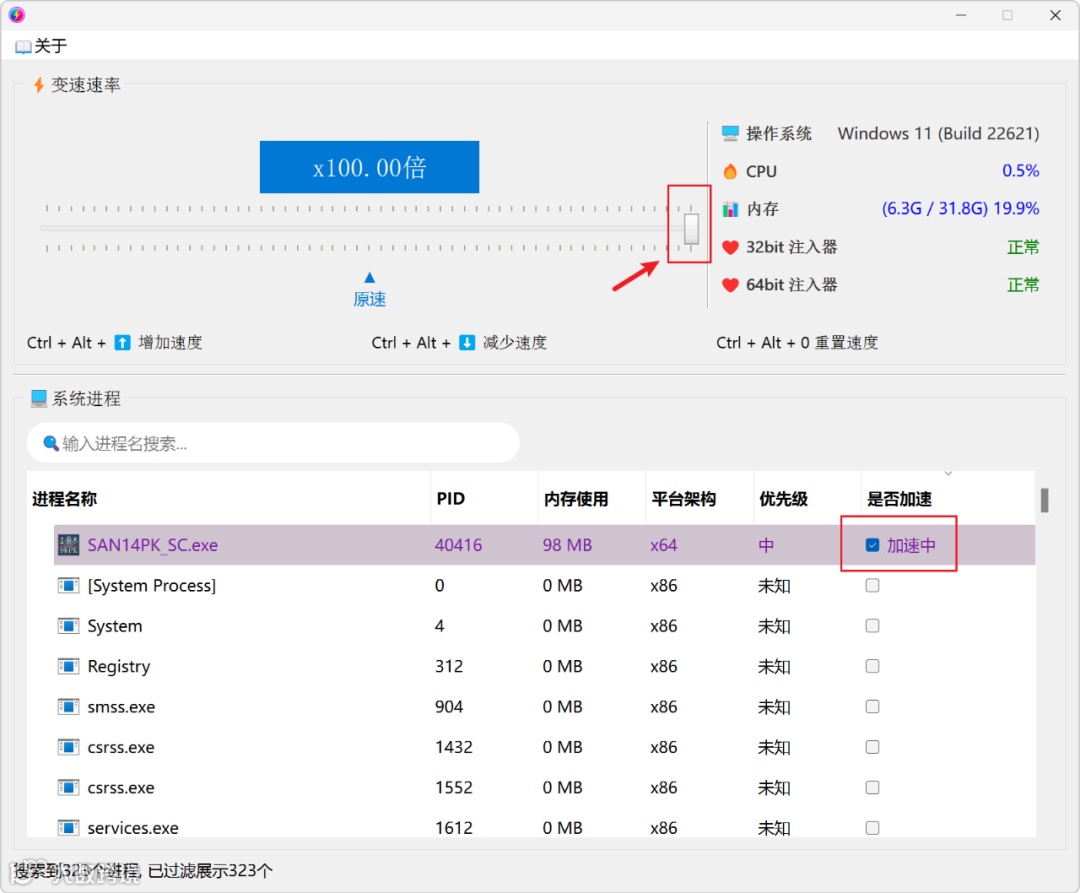The width and height of the screenshot is (1080, 893).
Task: Enable acceleration for csrss.exe PID 1432
Action: click(872, 747)
